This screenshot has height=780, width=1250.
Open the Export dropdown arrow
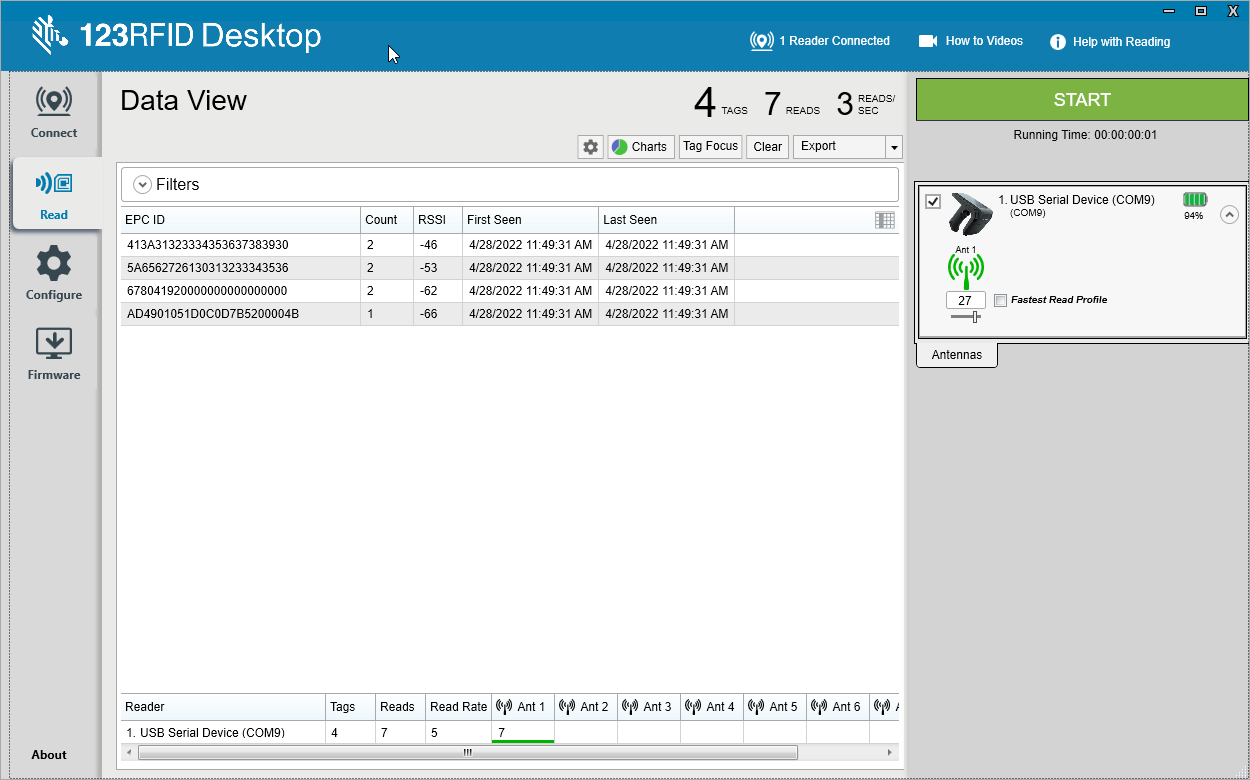click(x=893, y=147)
